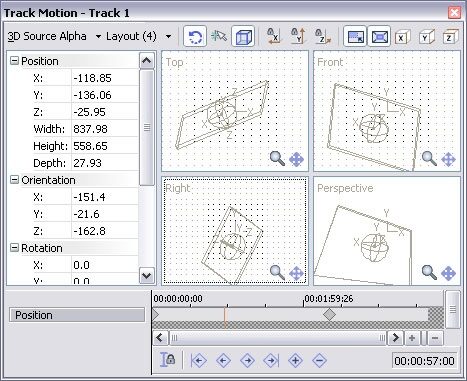Collapse the Orientation property group
The image size is (467, 381).
coord(14,180)
